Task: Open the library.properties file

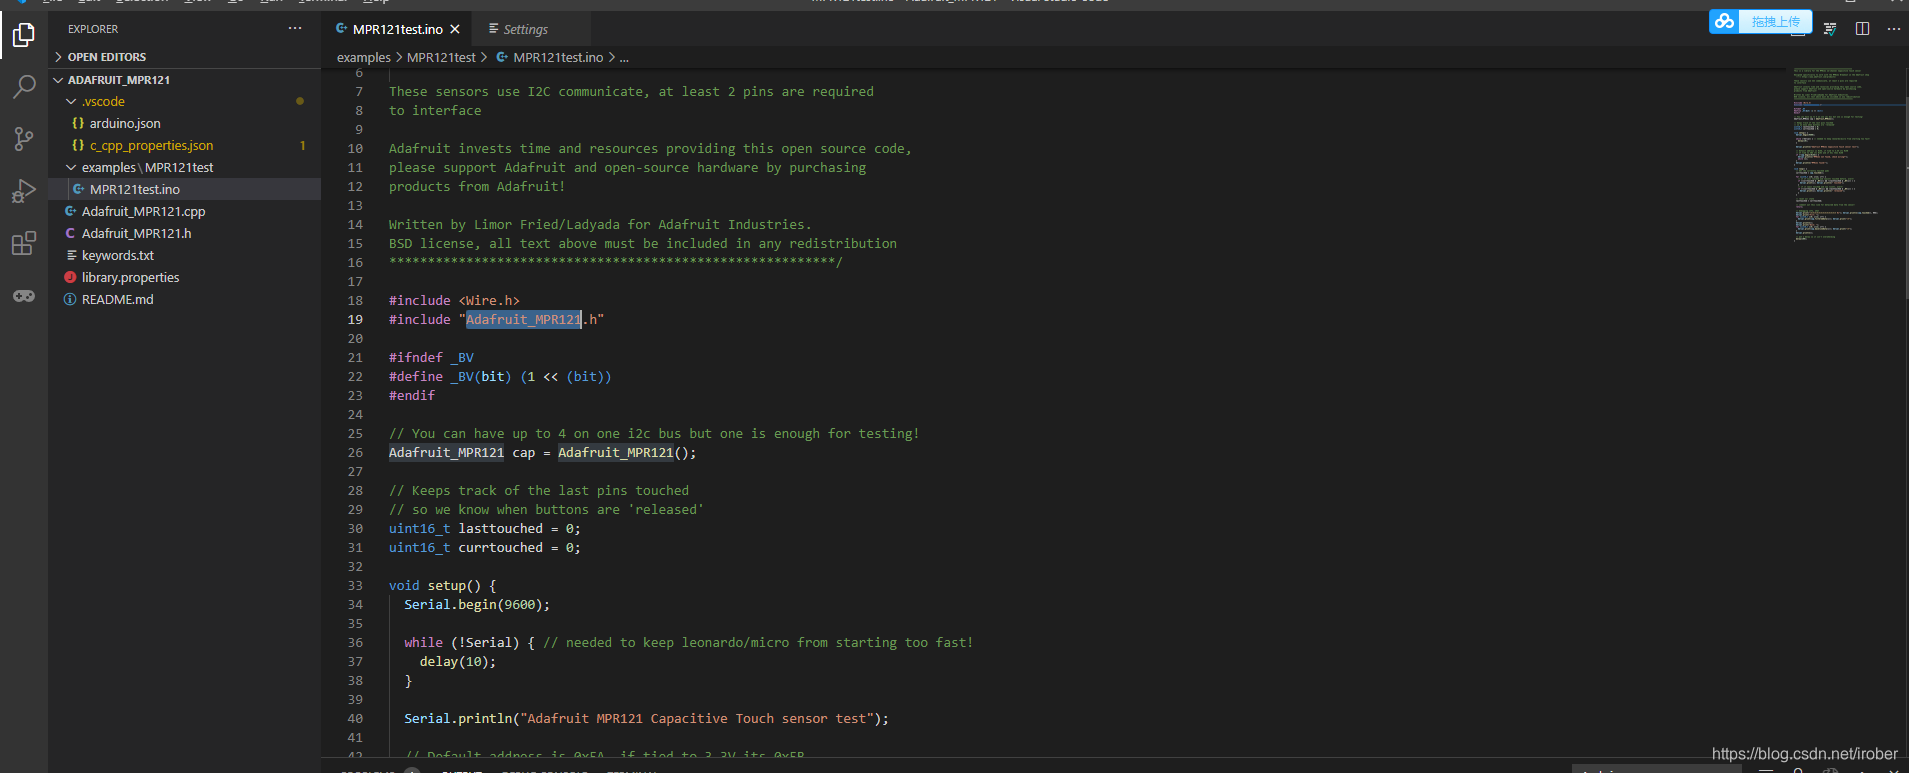Action: [x=185, y=278]
